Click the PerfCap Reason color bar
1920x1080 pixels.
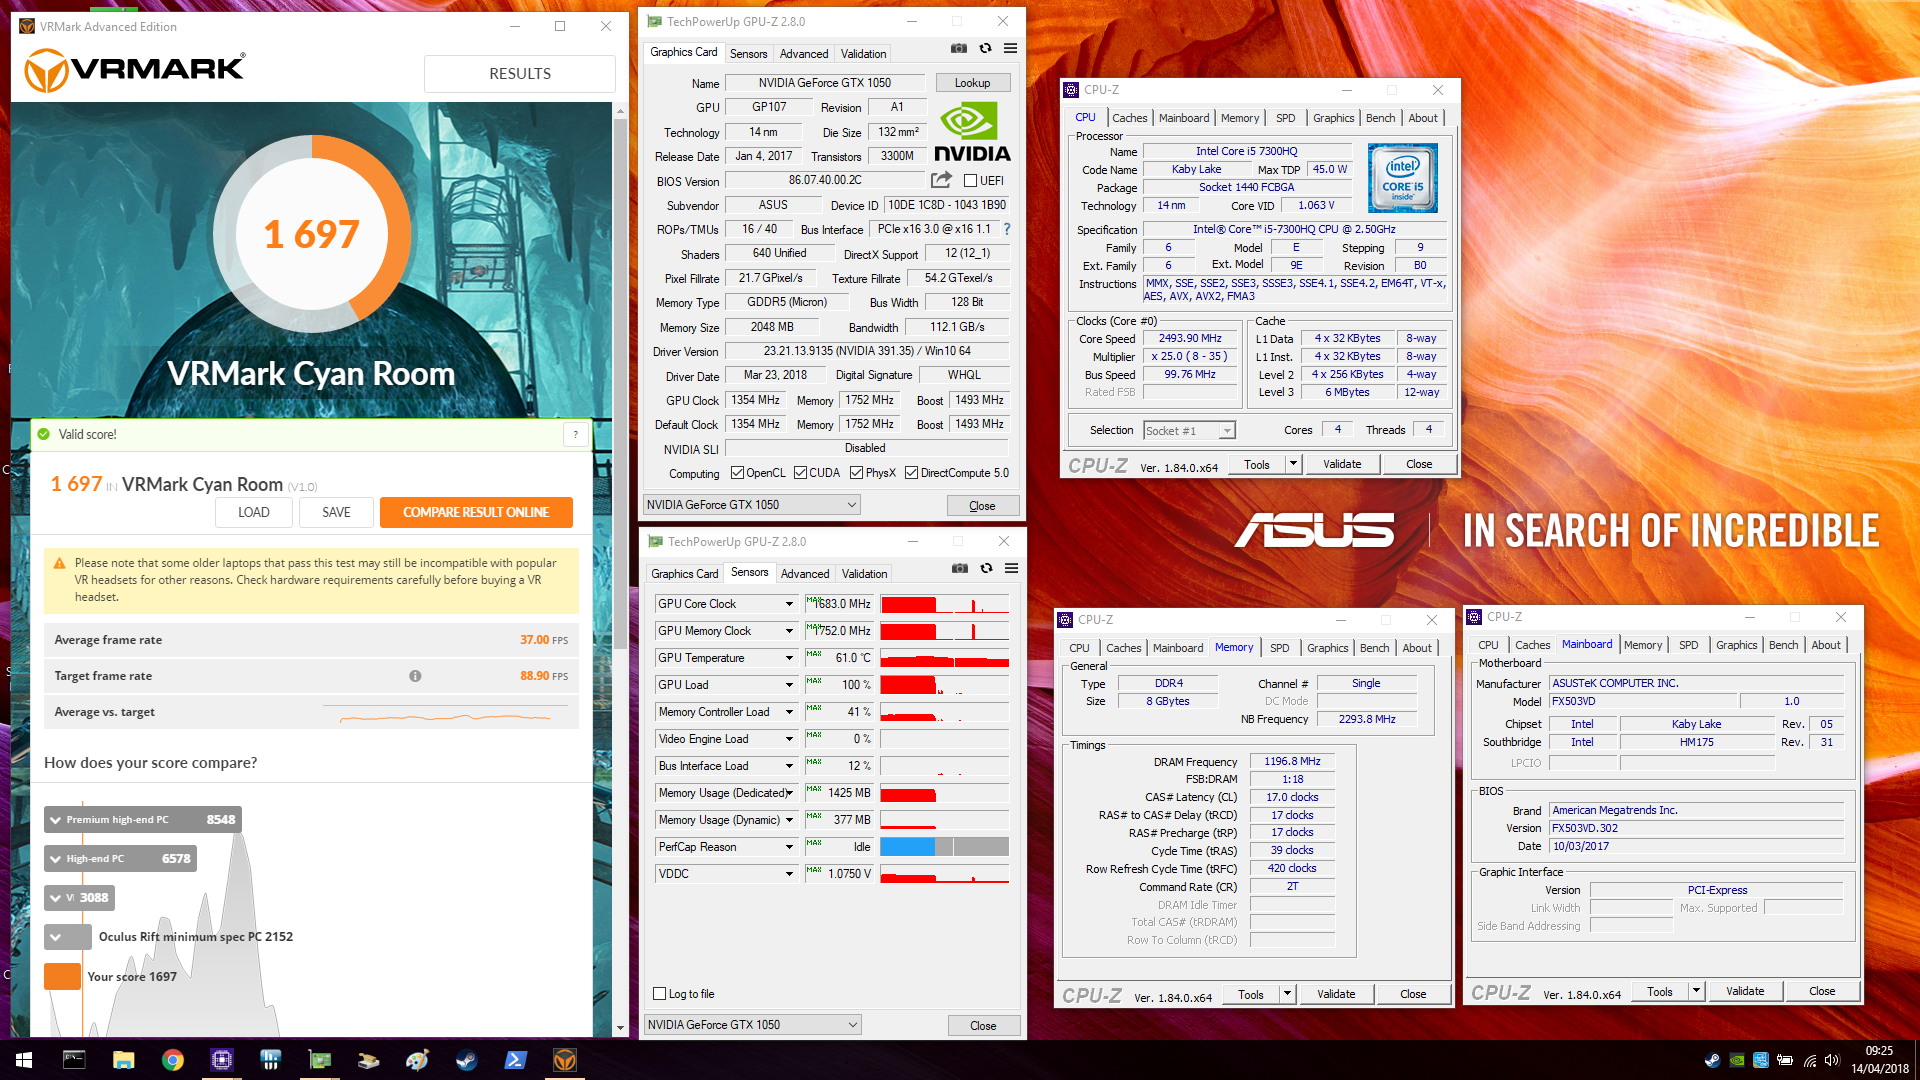click(x=944, y=847)
